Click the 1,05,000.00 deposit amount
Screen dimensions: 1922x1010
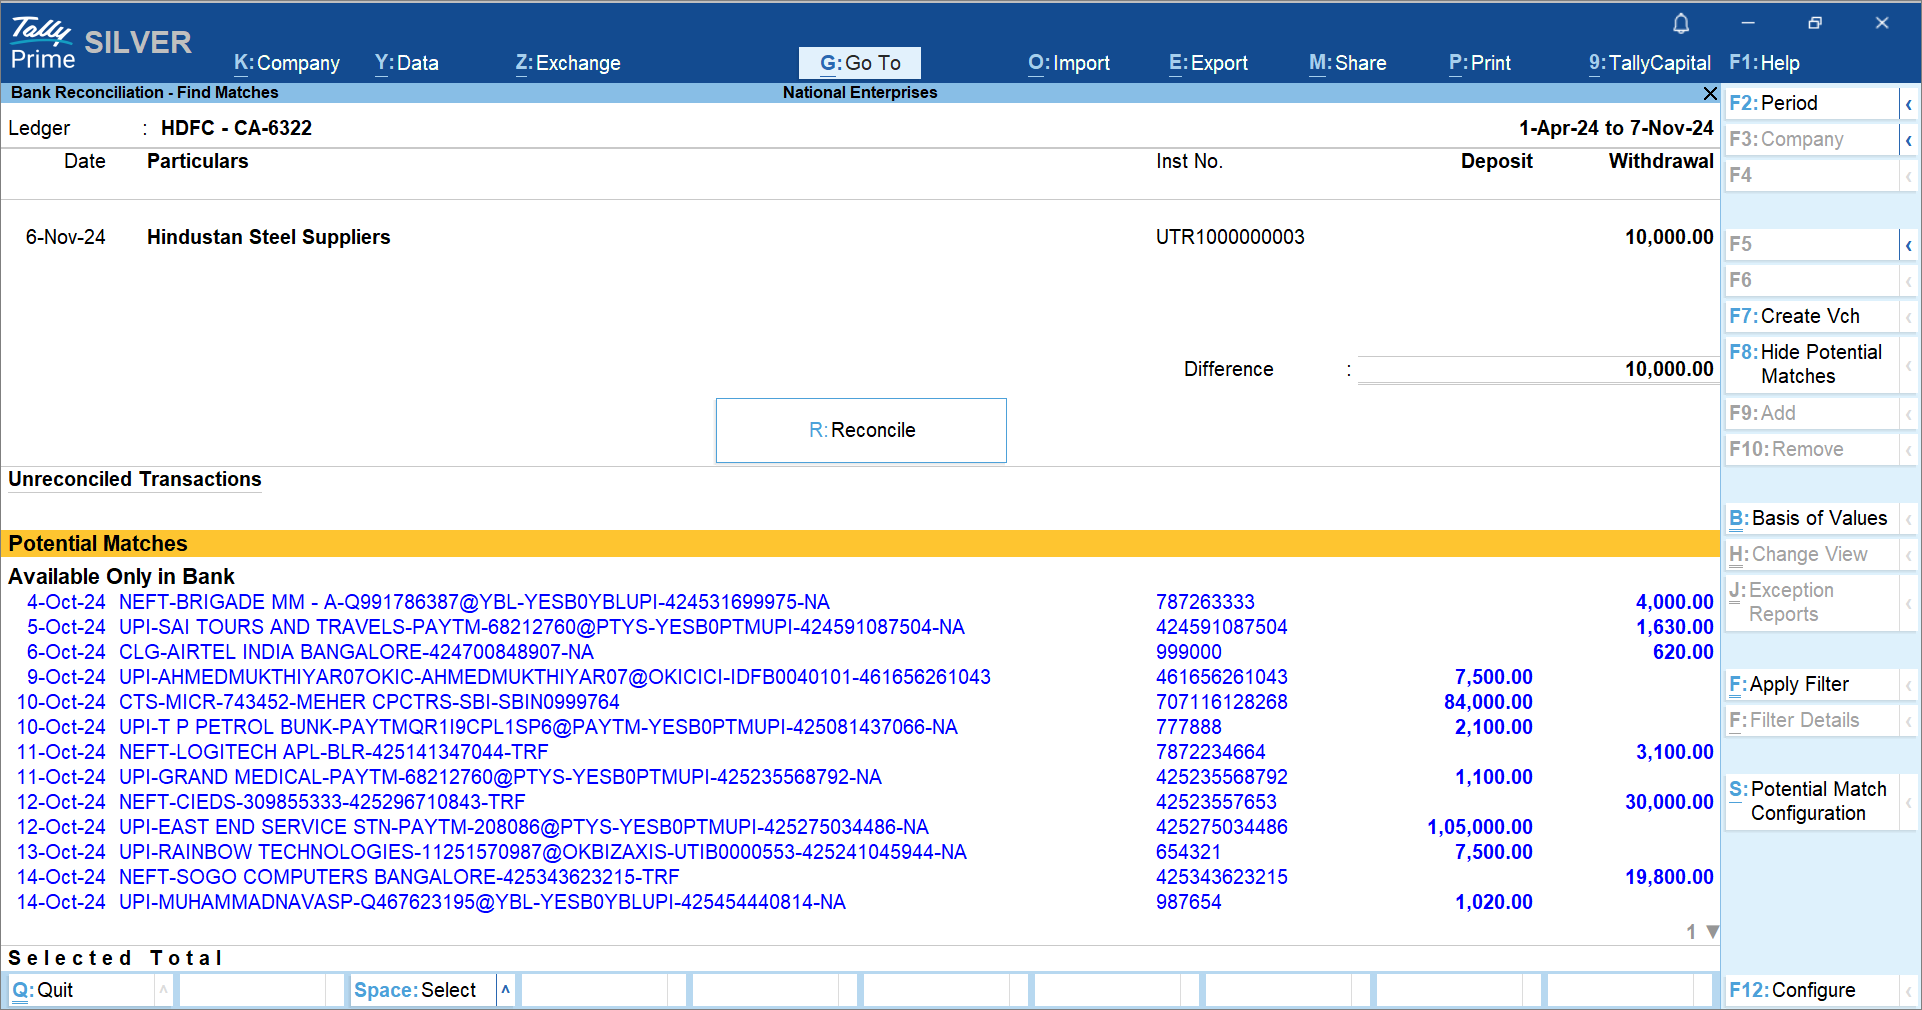1480,827
